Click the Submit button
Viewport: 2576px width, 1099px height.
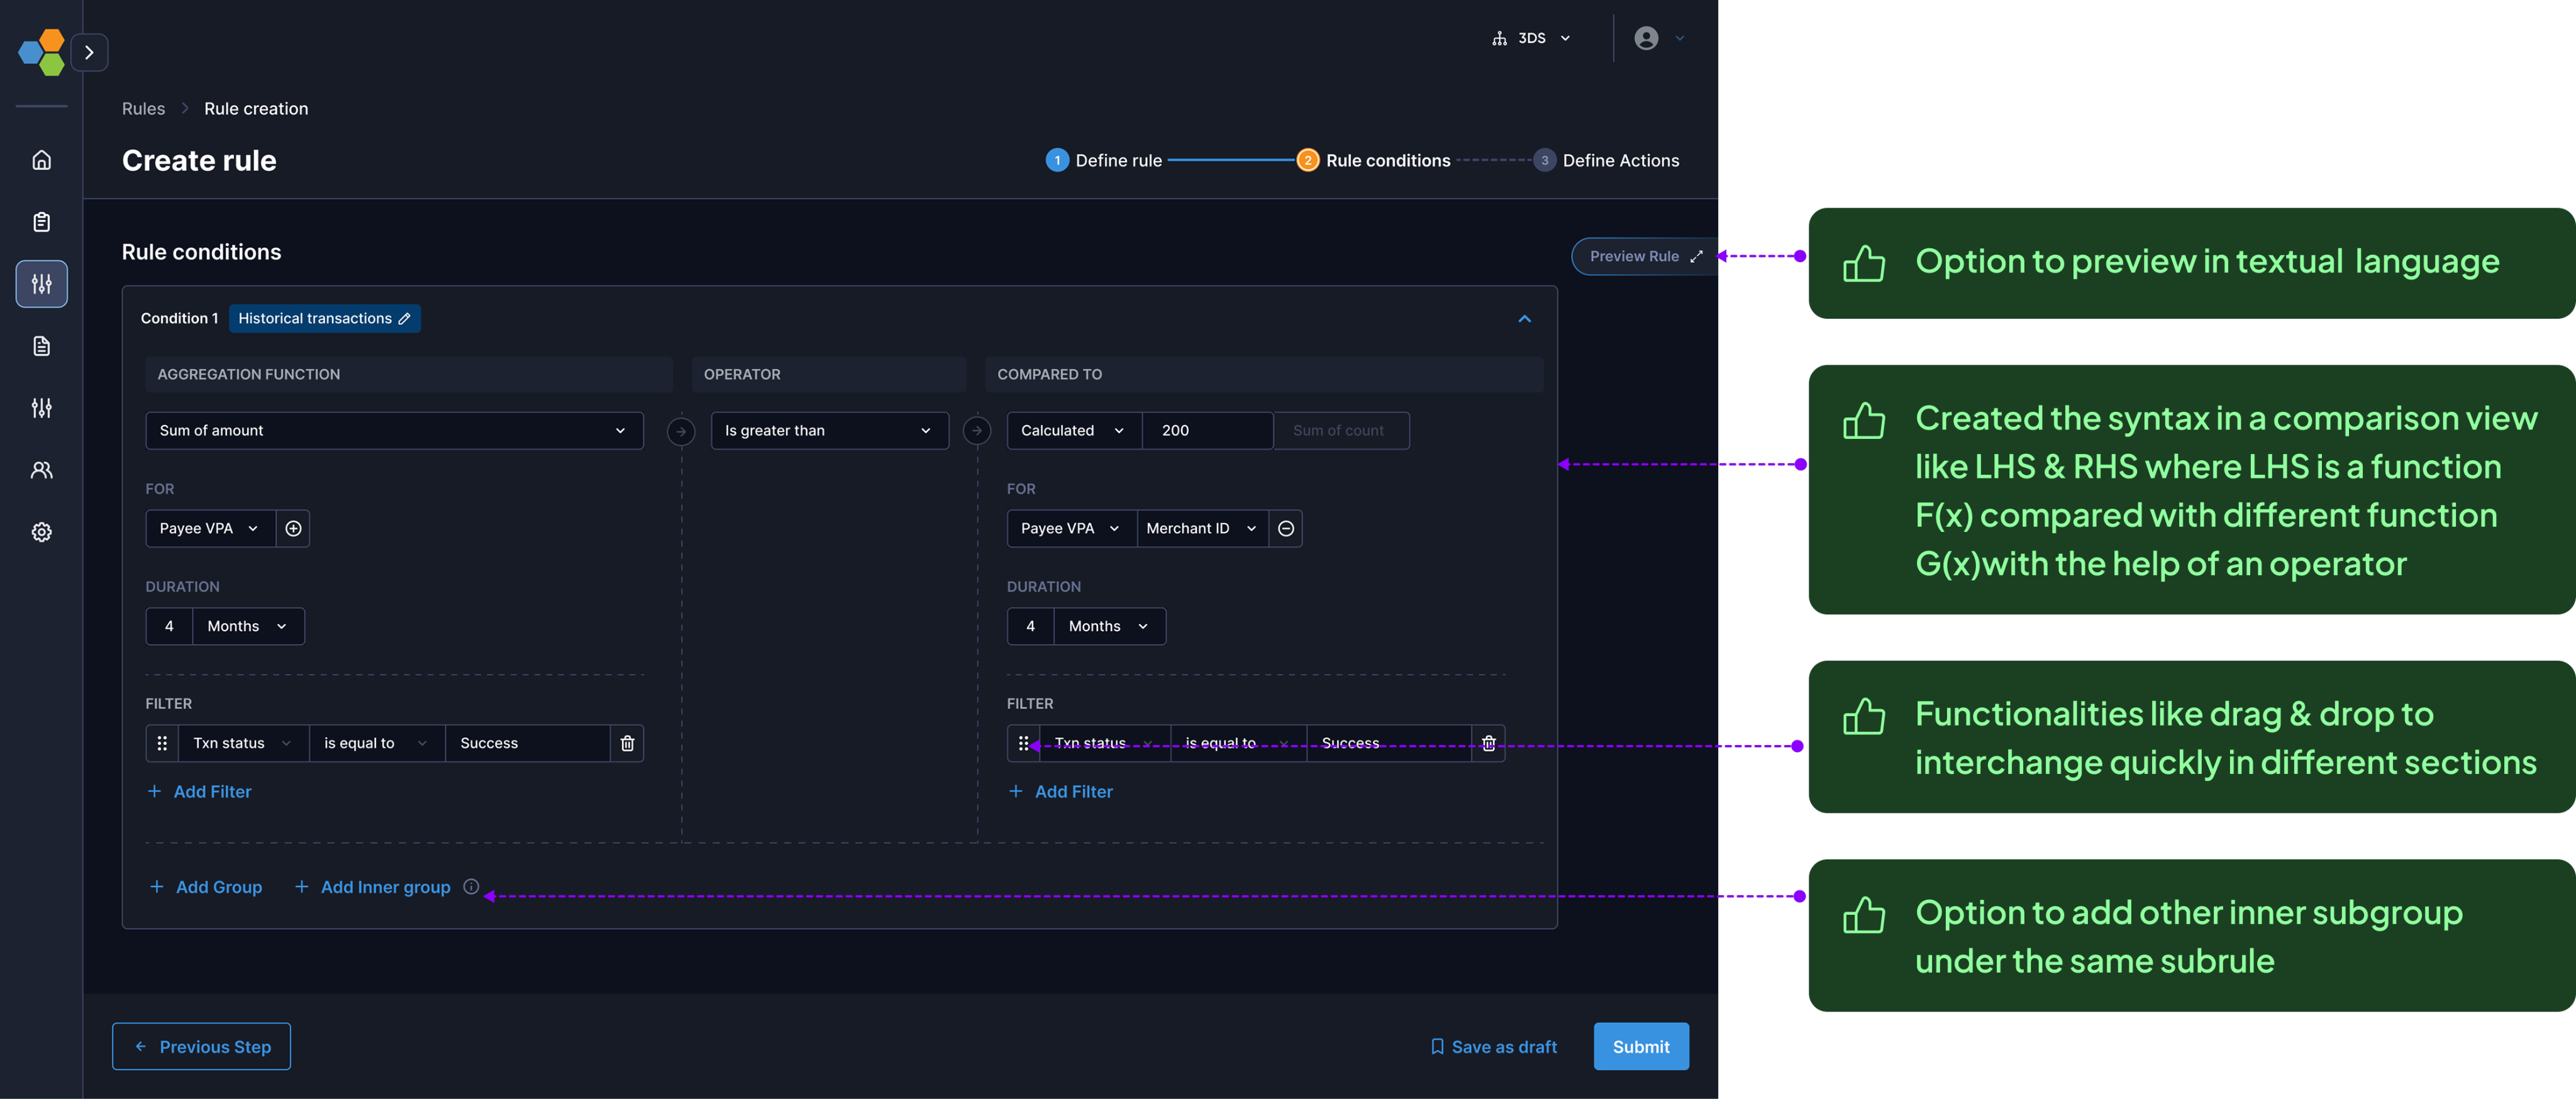point(1640,1046)
